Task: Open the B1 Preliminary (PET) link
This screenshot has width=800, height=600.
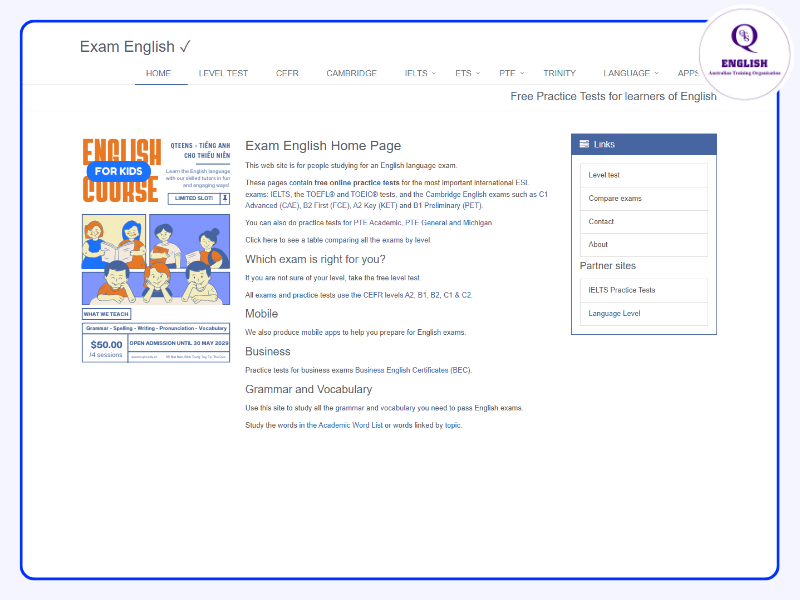Action: pyautogui.click(x=447, y=206)
